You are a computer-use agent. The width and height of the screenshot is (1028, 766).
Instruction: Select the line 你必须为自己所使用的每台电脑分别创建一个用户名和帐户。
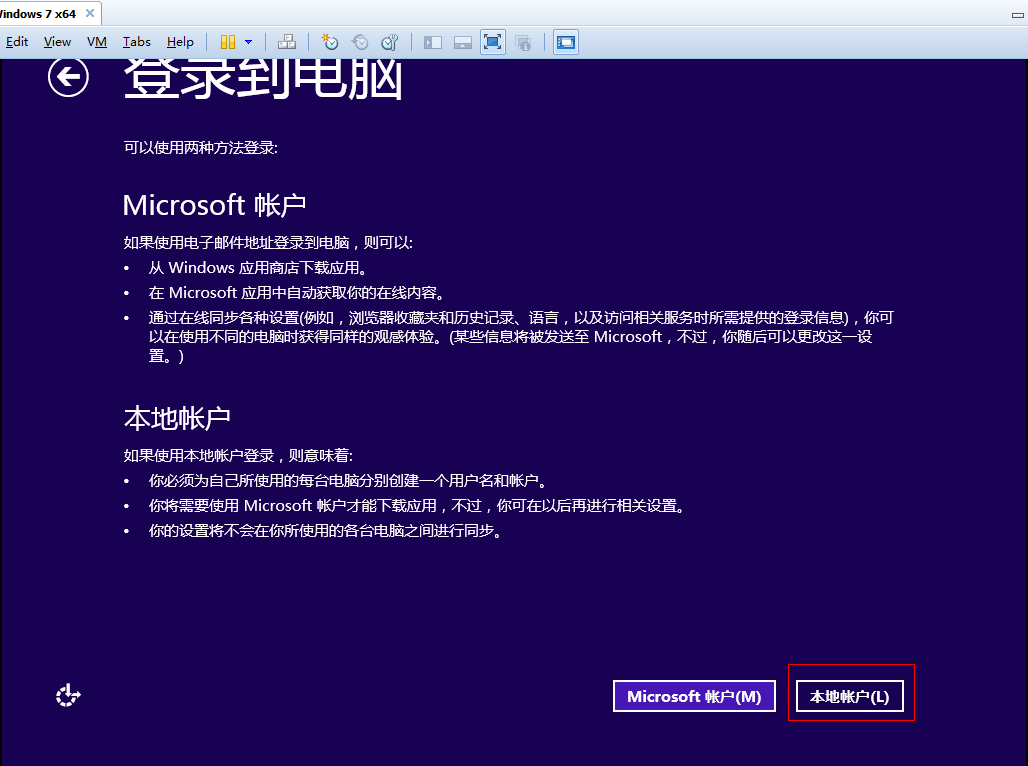tap(348, 481)
